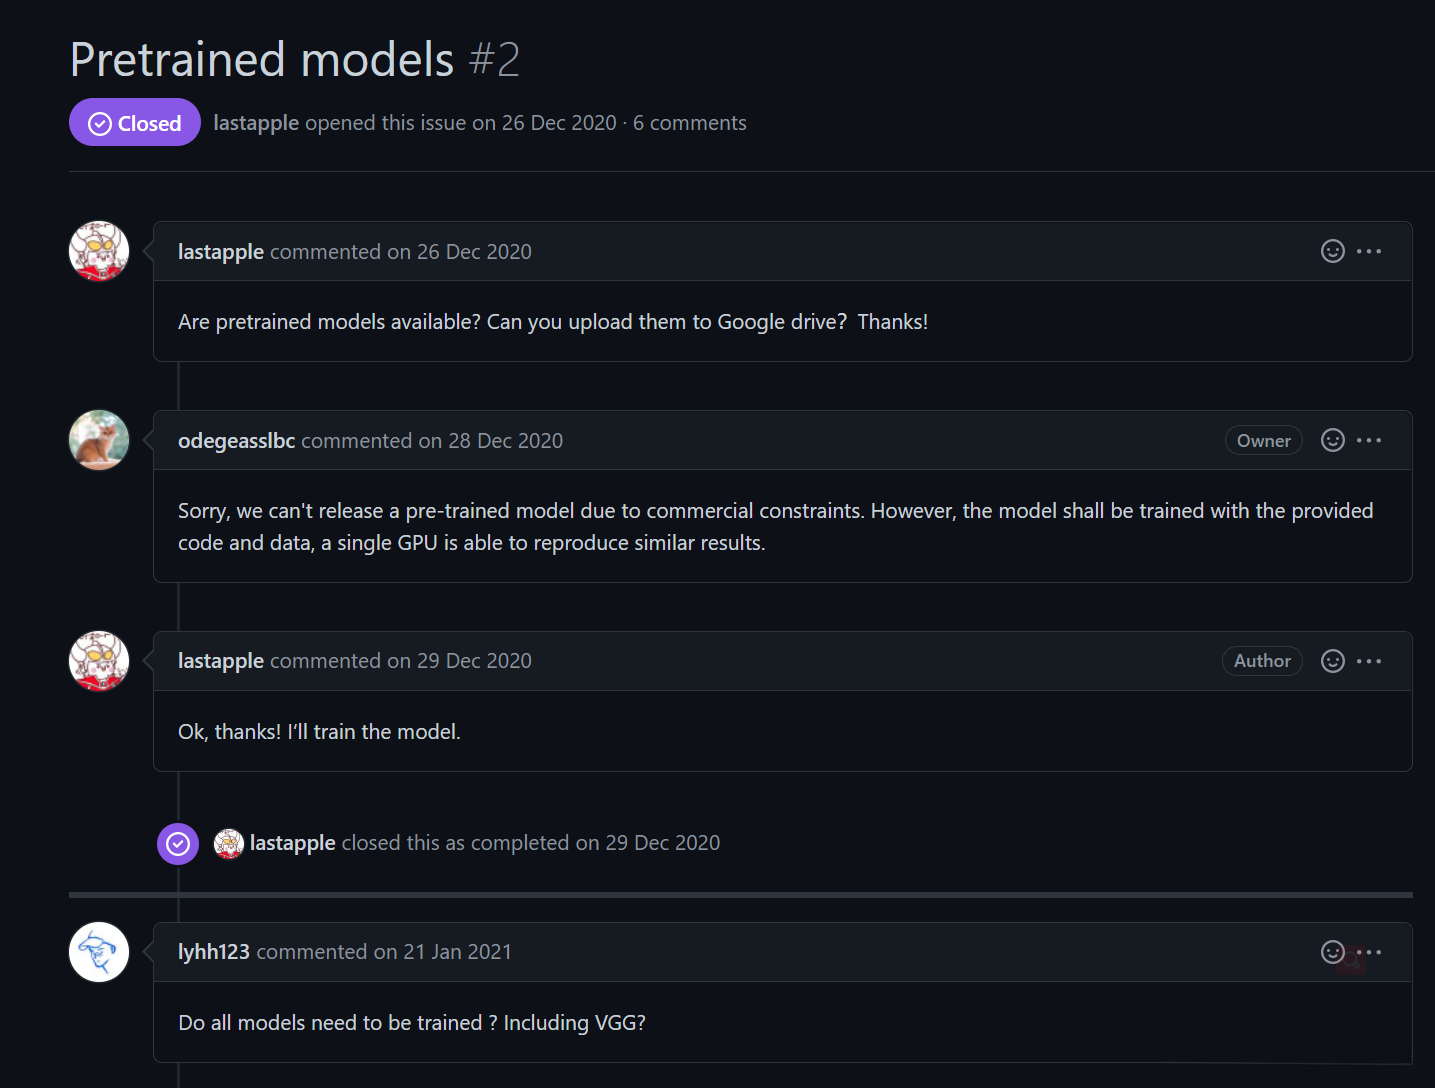Show more options for the 29 Dec comment
Screen dimensions: 1435x1088
tap(1369, 661)
